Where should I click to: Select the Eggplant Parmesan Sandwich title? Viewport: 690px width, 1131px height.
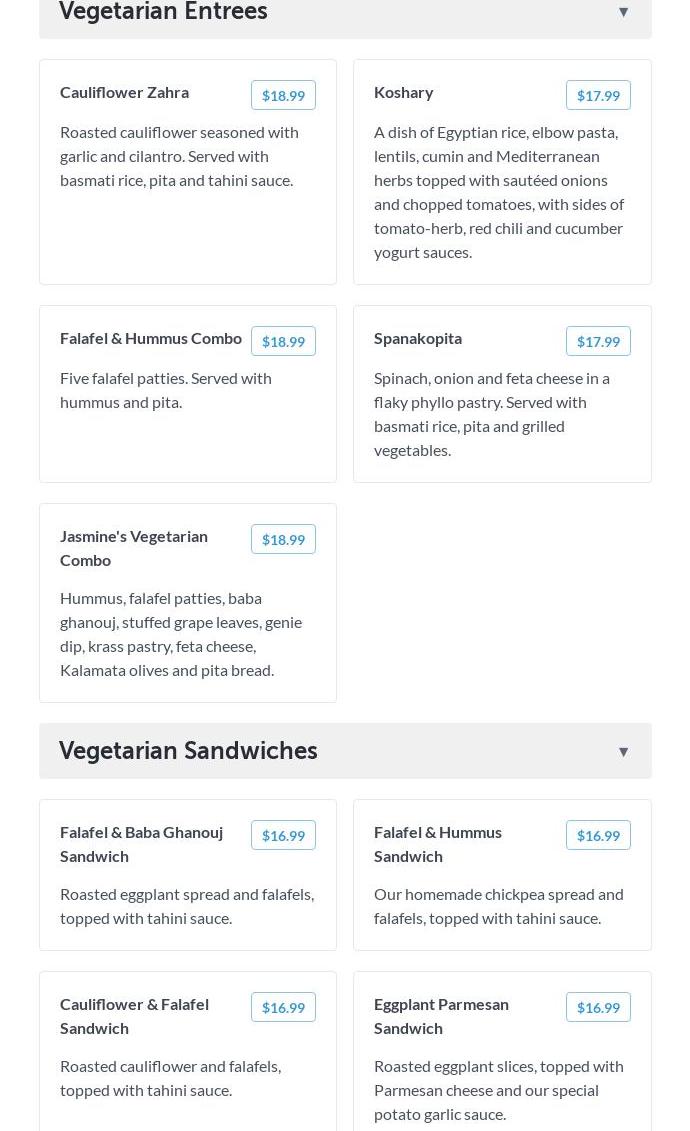(x=441, y=1016)
